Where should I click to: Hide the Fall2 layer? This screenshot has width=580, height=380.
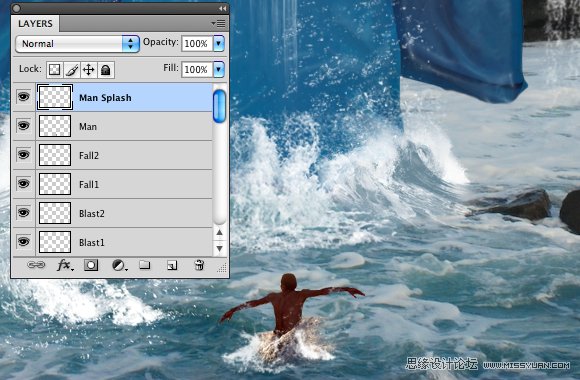pos(23,155)
